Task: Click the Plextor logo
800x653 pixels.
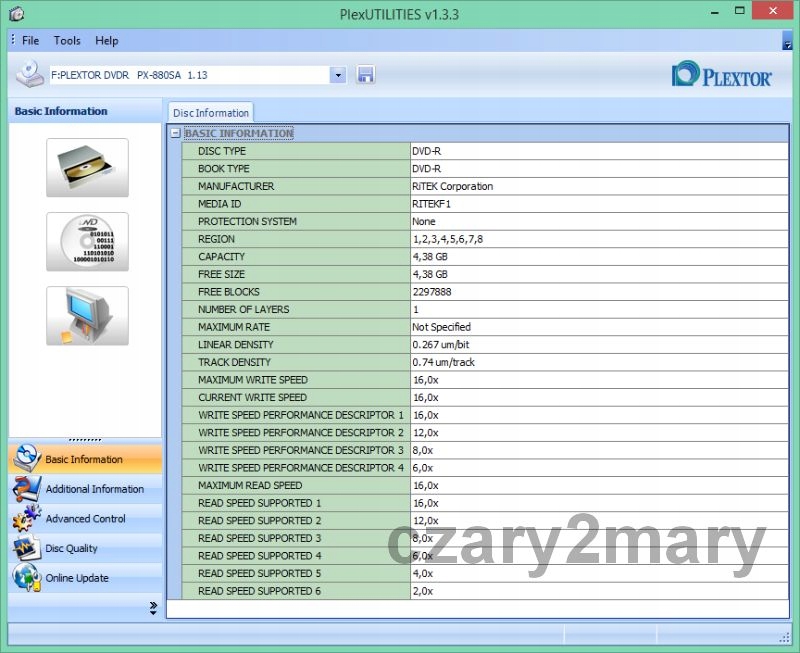Action: click(x=722, y=75)
